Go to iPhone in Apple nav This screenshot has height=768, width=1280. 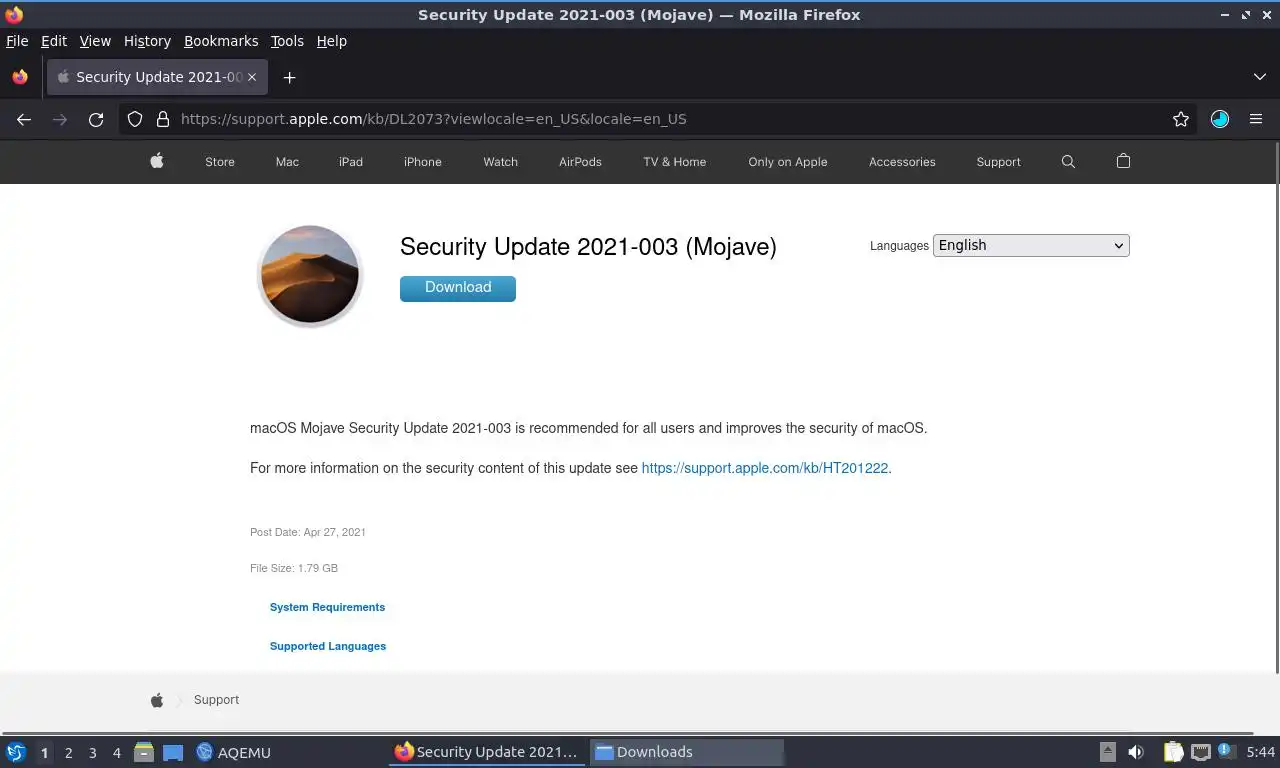(x=423, y=162)
